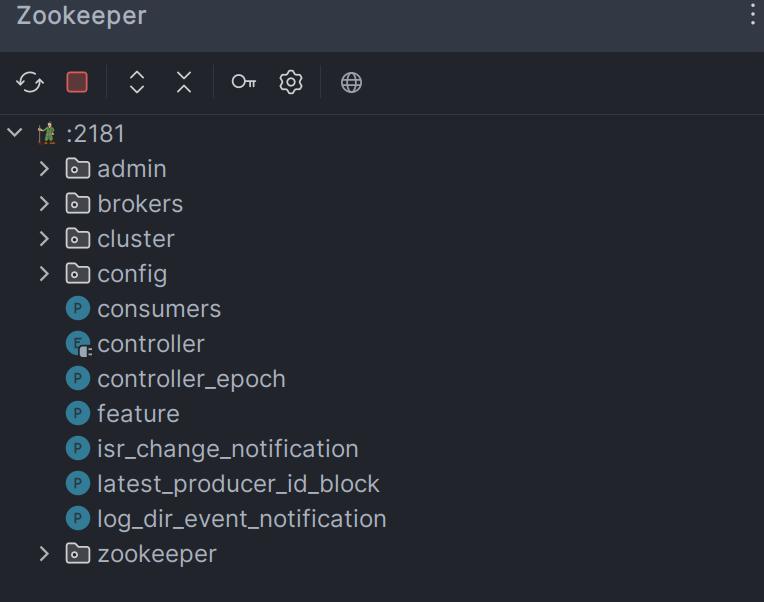Click the key authentication icon
764x602 pixels.
pyautogui.click(x=244, y=82)
